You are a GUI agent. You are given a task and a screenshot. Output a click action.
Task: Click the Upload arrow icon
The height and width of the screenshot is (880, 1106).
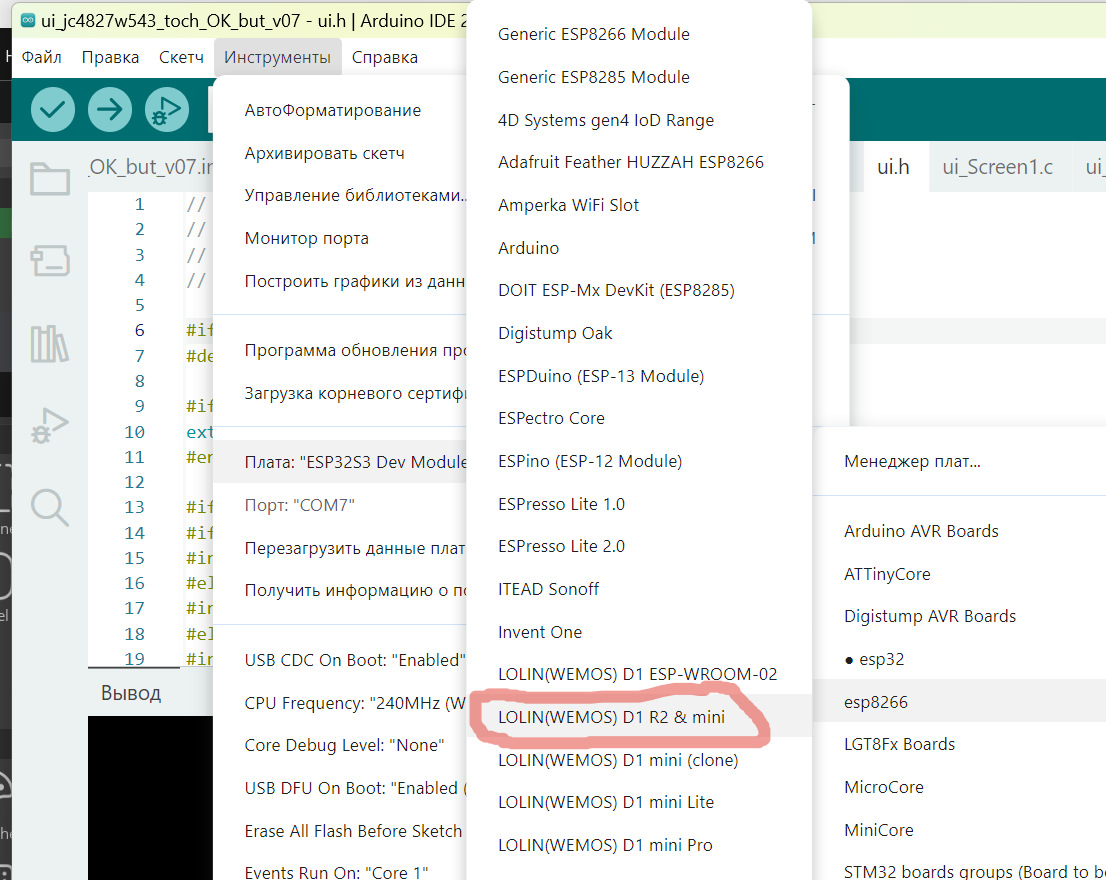(110, 110)
